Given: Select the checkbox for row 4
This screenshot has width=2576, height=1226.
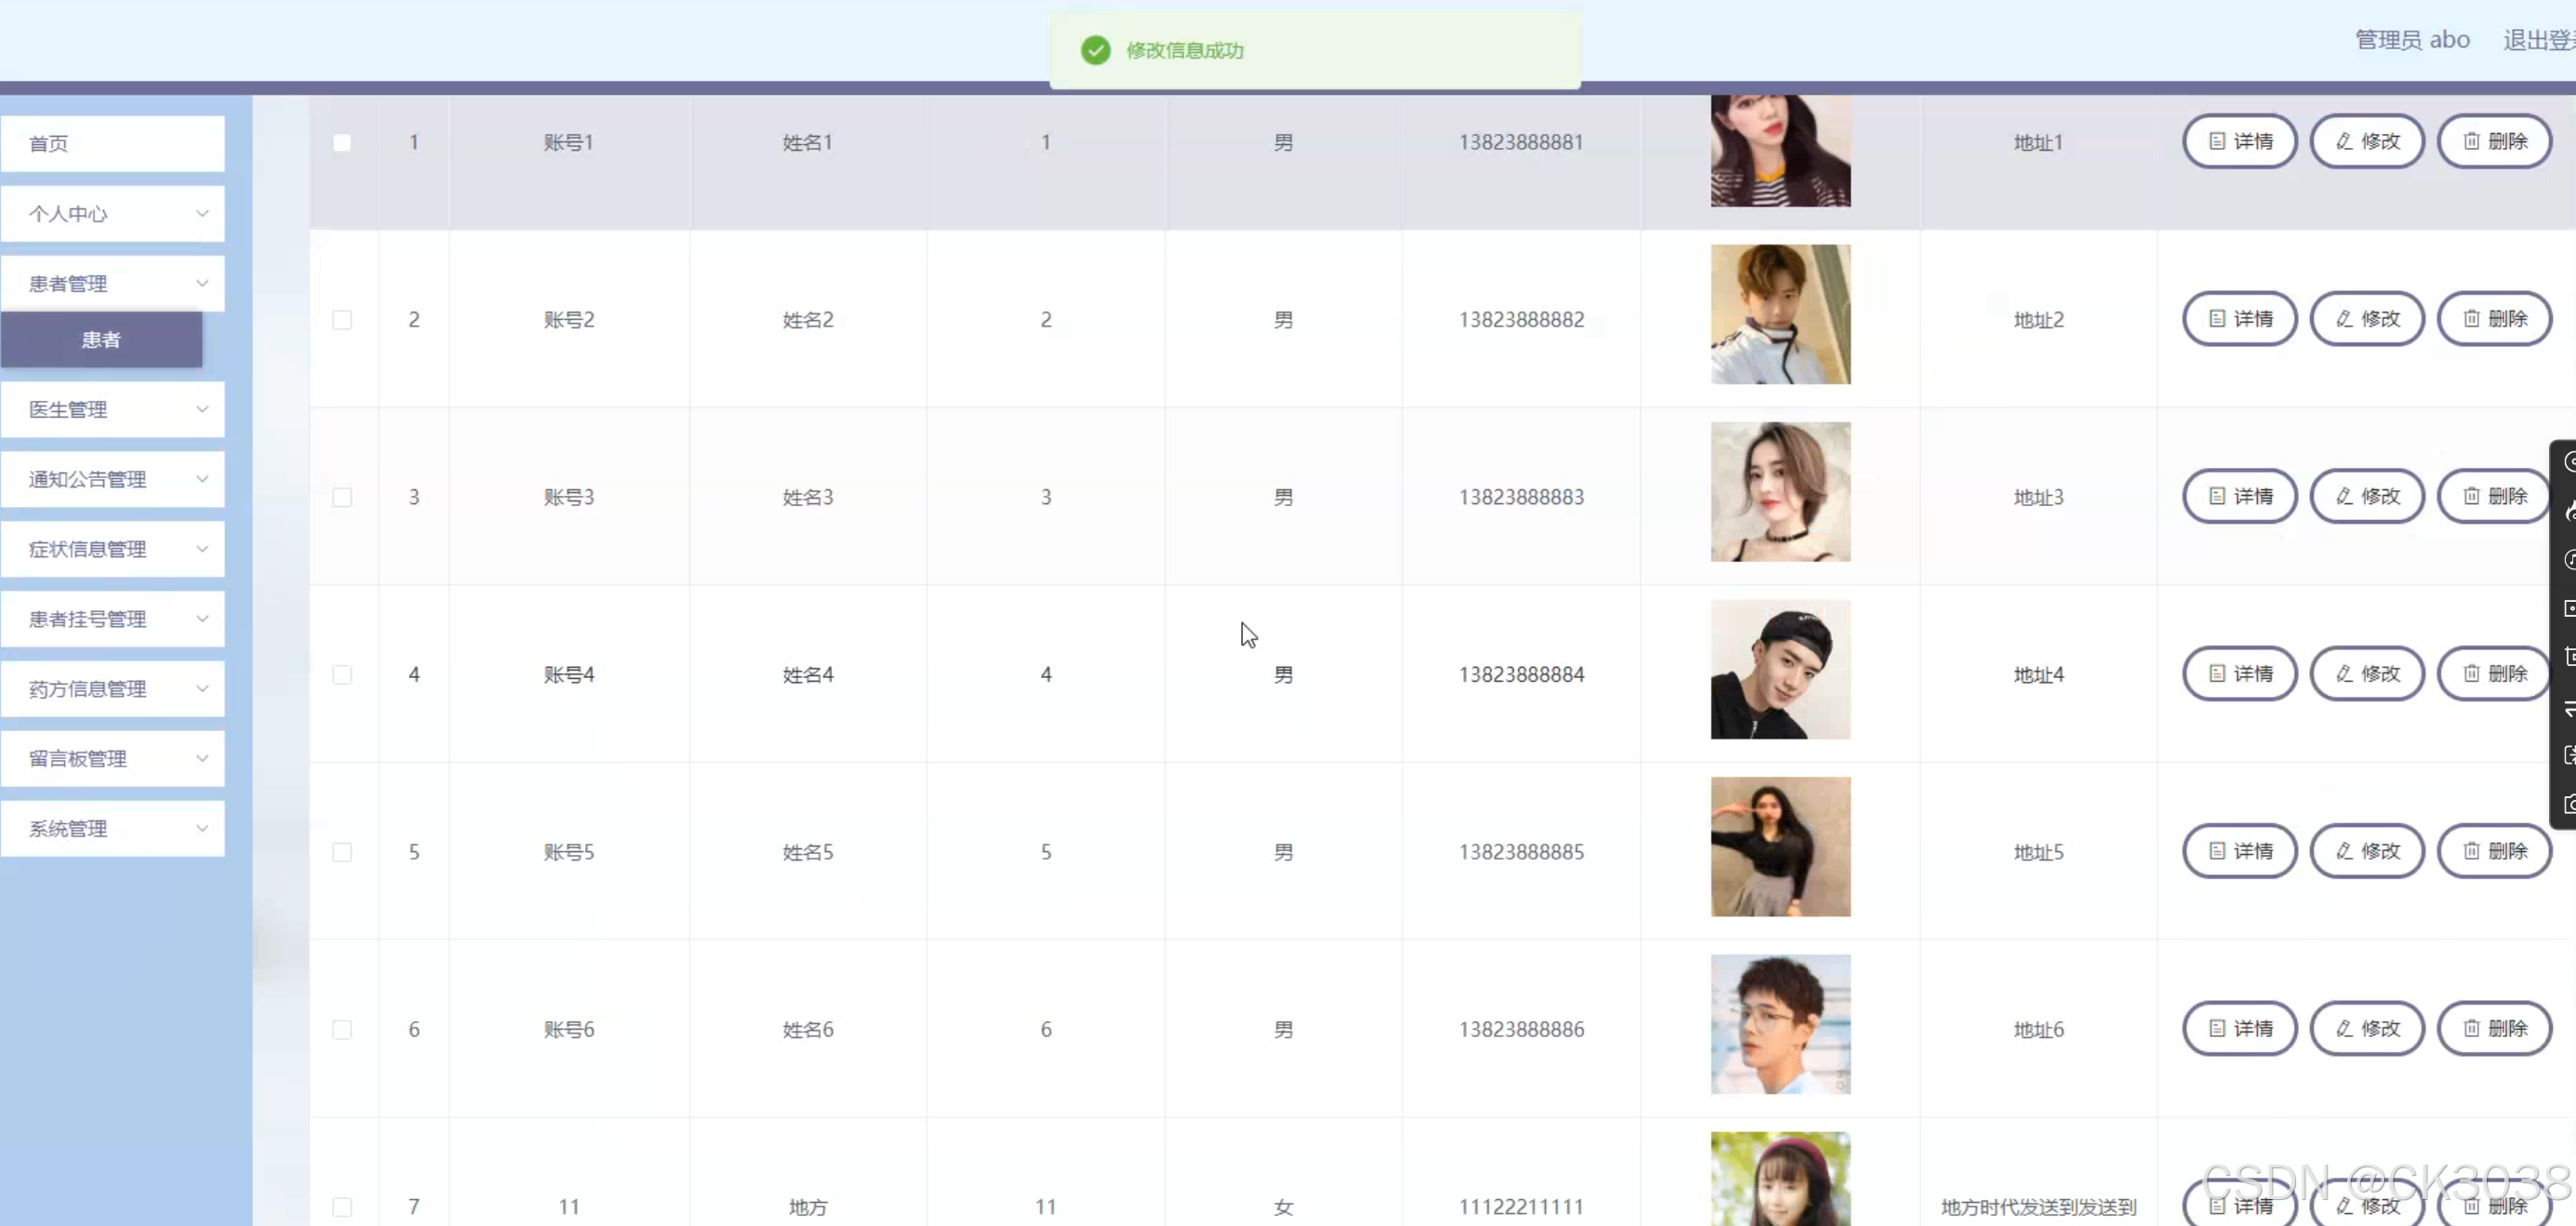Looking at the screenshot, I should pyautogui.click(x=342, y=675).
